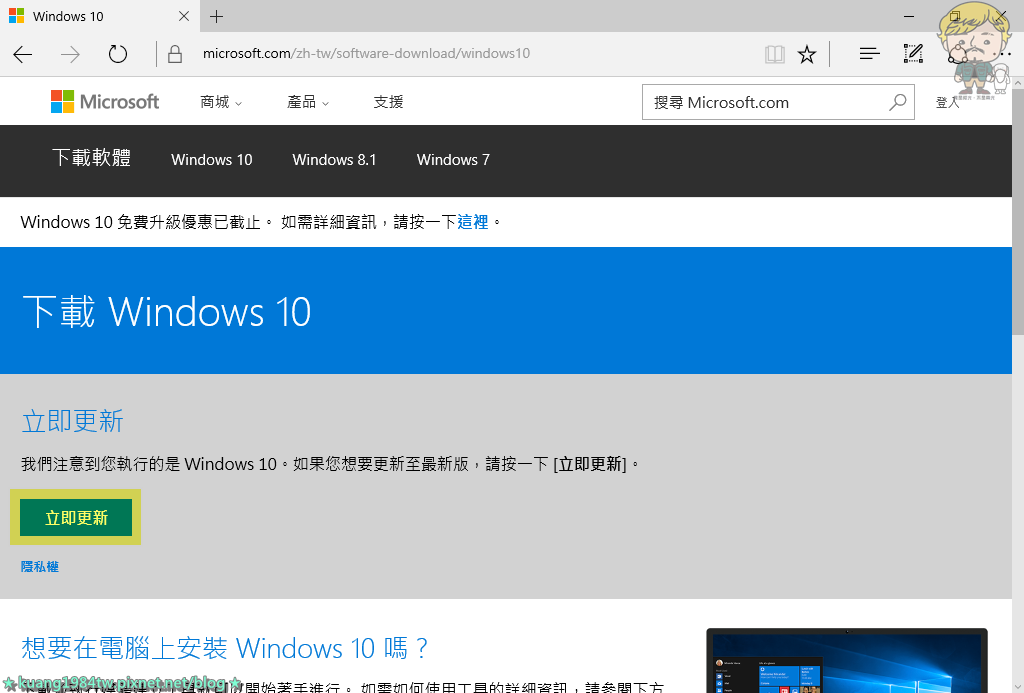Expand the 產品 dropdown menu
The height and width of the screenshot is (693, 1024).
(308, 102)
